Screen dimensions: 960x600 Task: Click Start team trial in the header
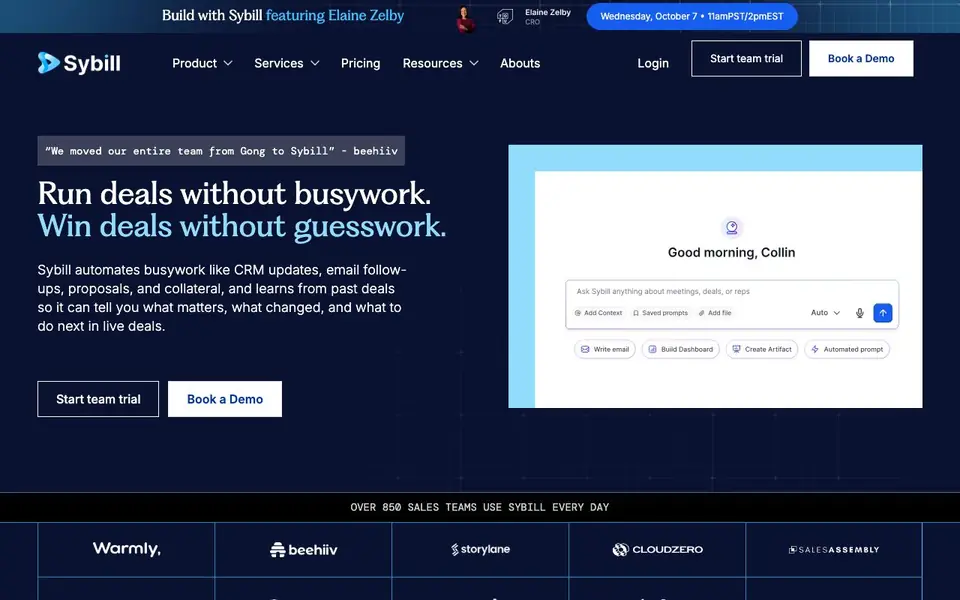[x=746, y=59]
